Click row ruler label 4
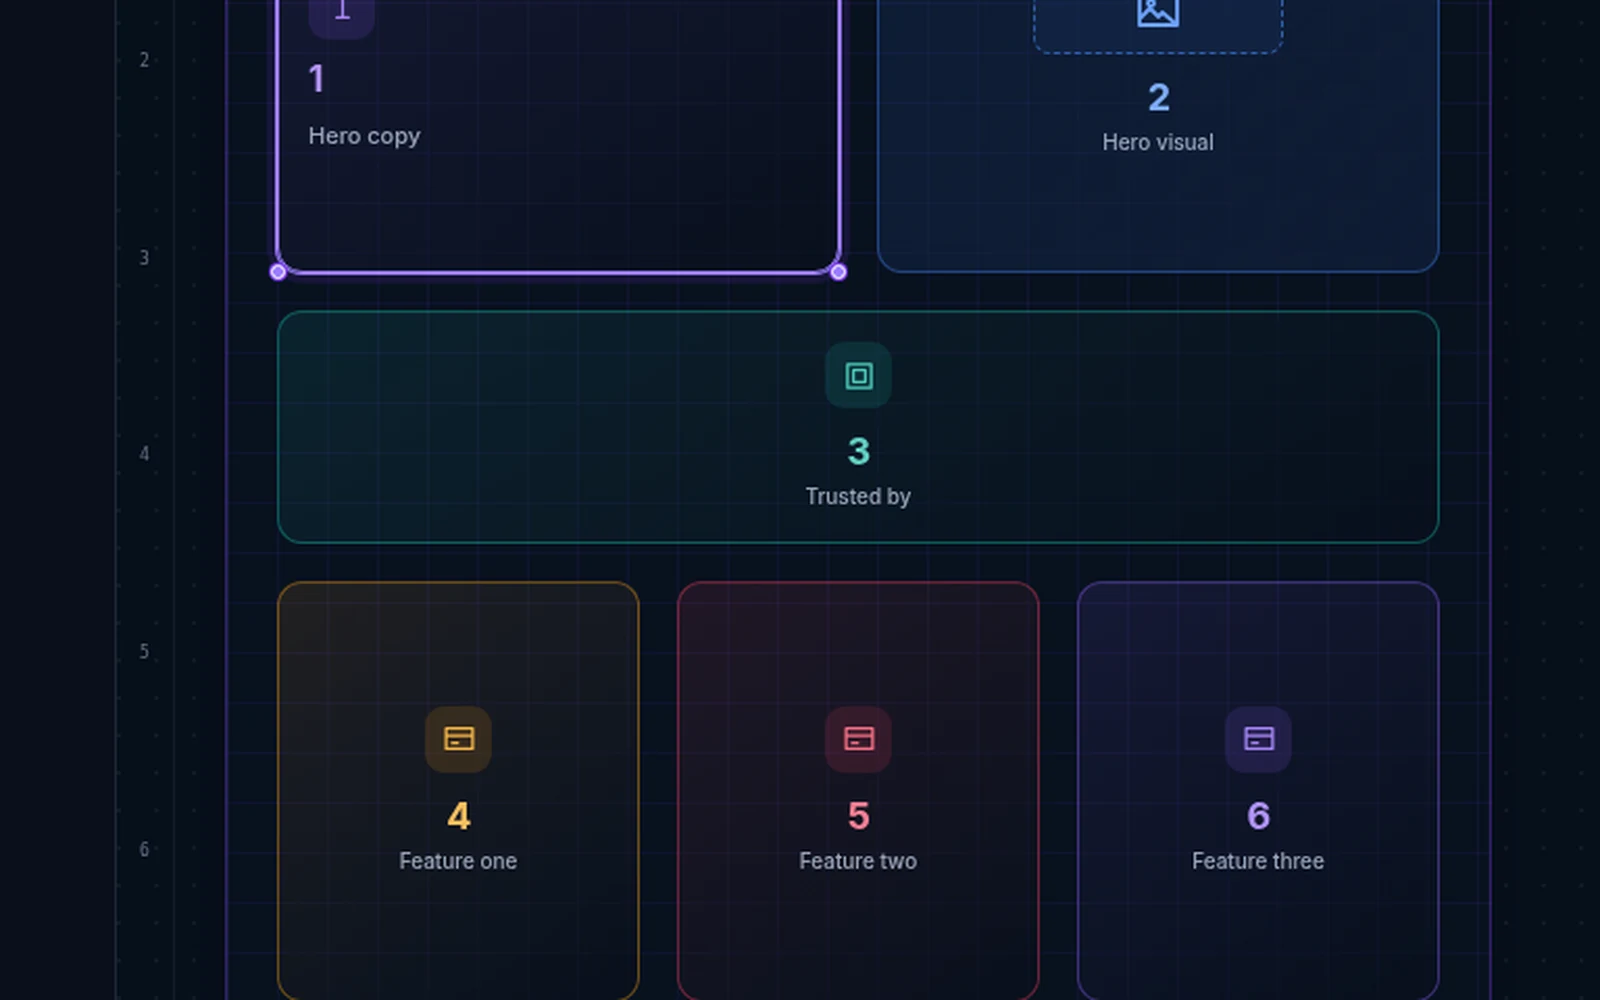The width and height of the screenshot is (1600, 1000). point(144,454)
